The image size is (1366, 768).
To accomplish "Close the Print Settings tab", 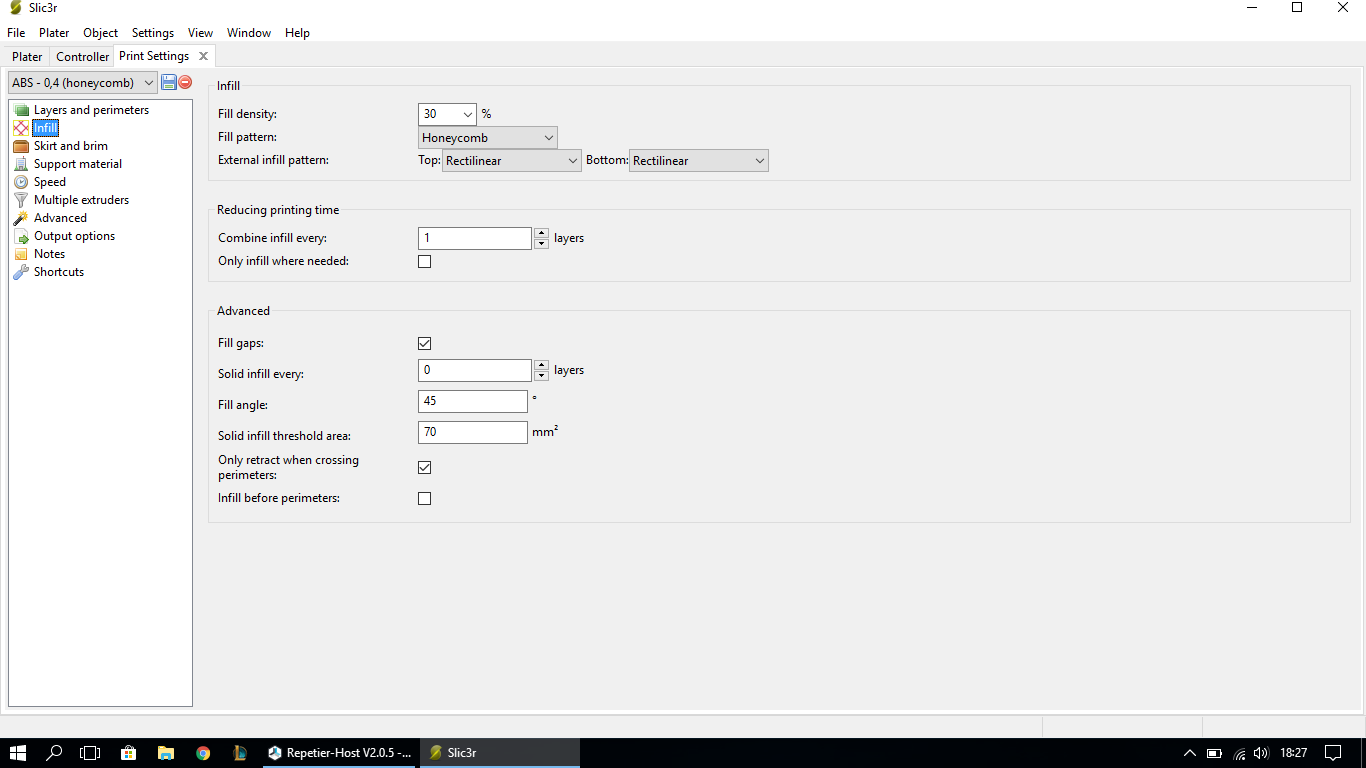I will [203, 56].
